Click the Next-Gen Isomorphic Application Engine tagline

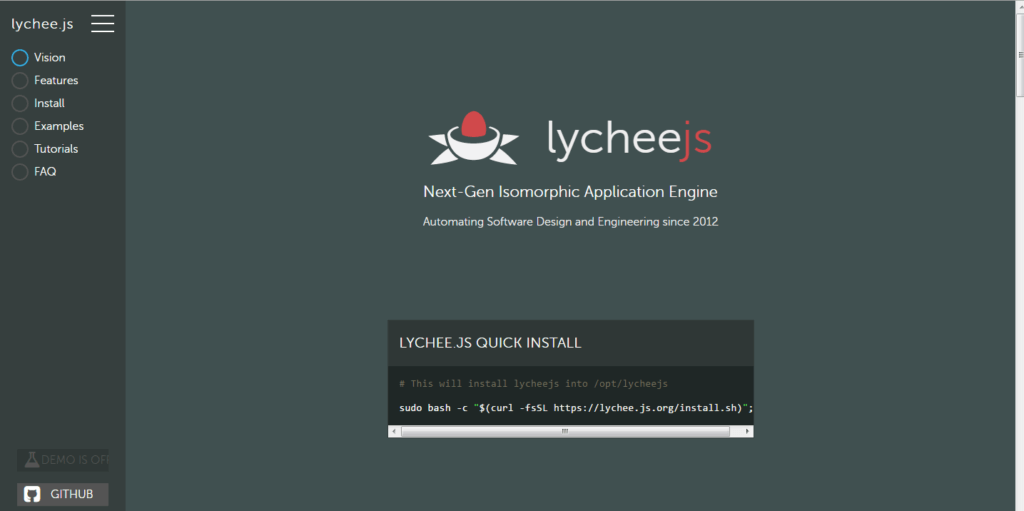click(570, 192)
